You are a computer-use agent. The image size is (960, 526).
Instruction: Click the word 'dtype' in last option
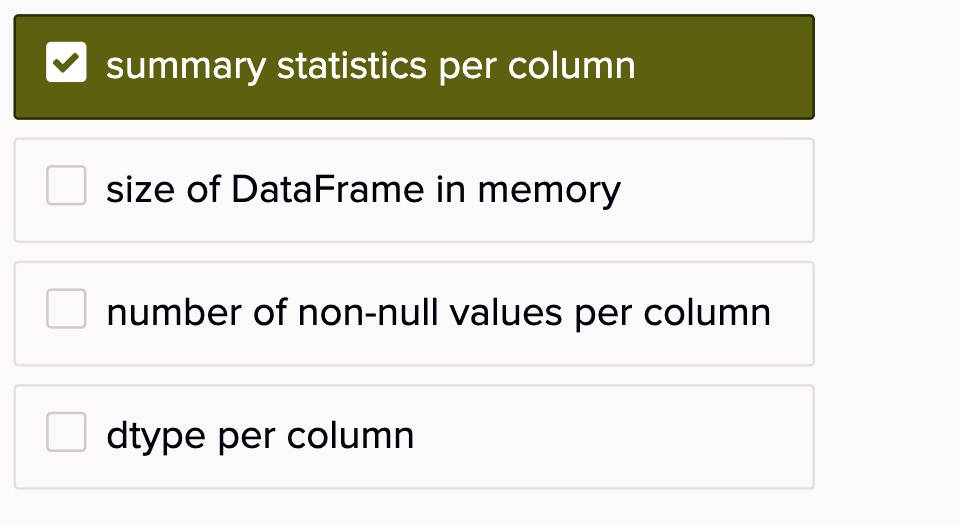coord(156,437)
